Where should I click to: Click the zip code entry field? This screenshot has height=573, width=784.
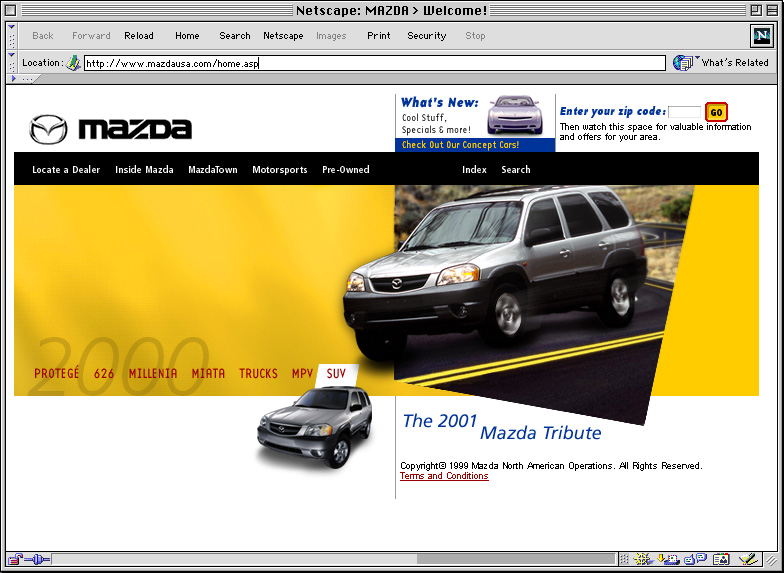pos(684,112)
